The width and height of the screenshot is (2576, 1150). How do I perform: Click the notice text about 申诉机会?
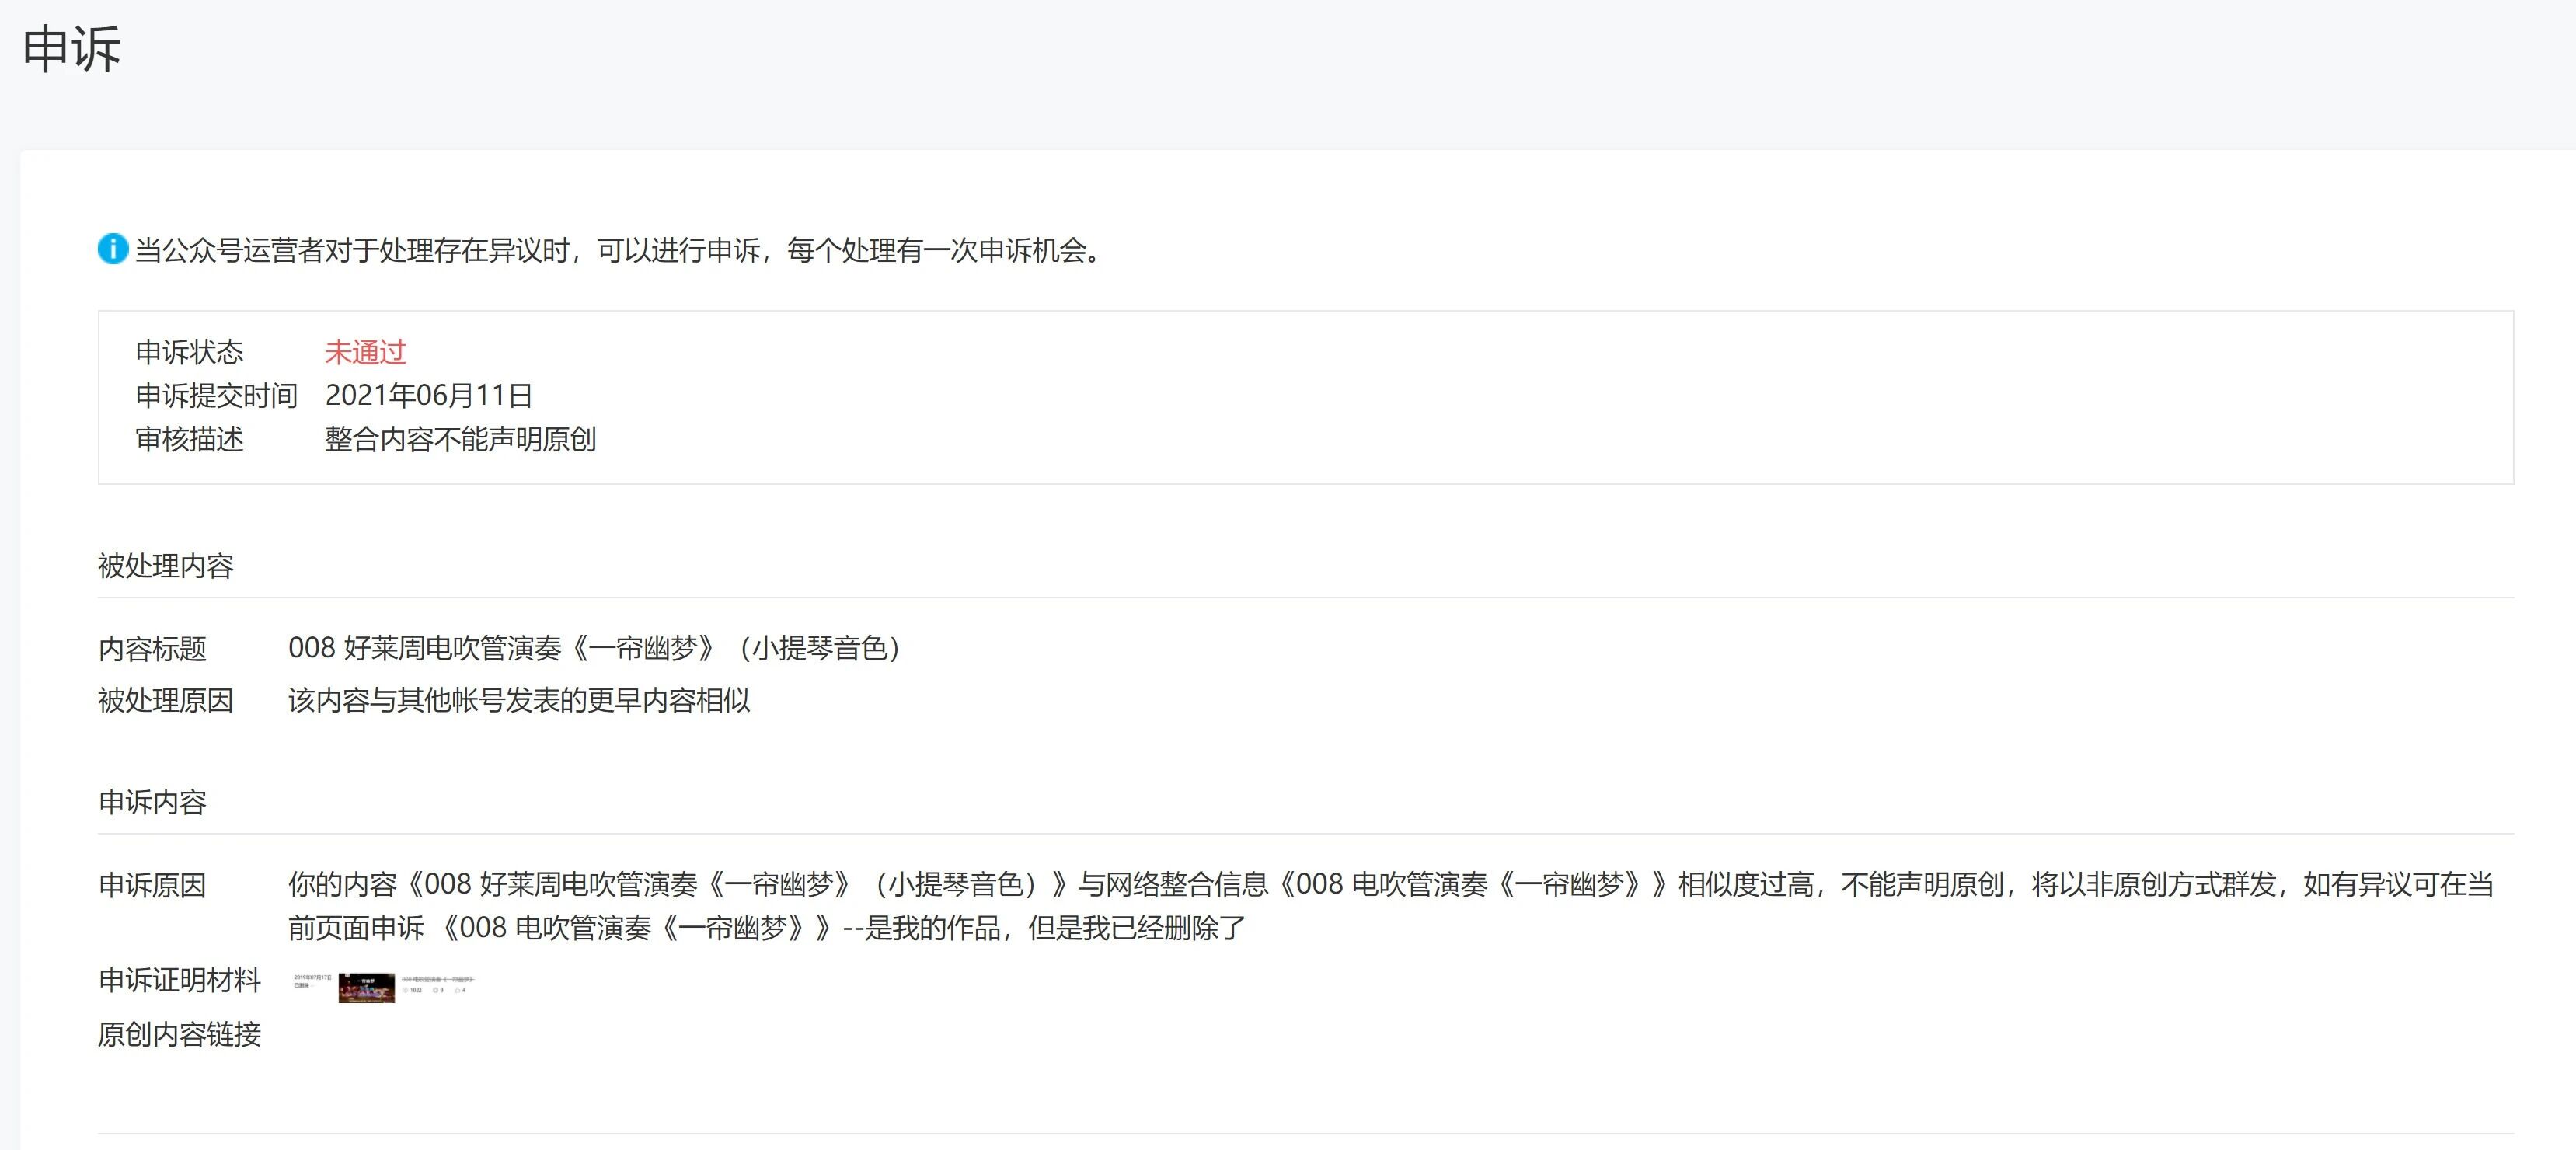(620, 250)
